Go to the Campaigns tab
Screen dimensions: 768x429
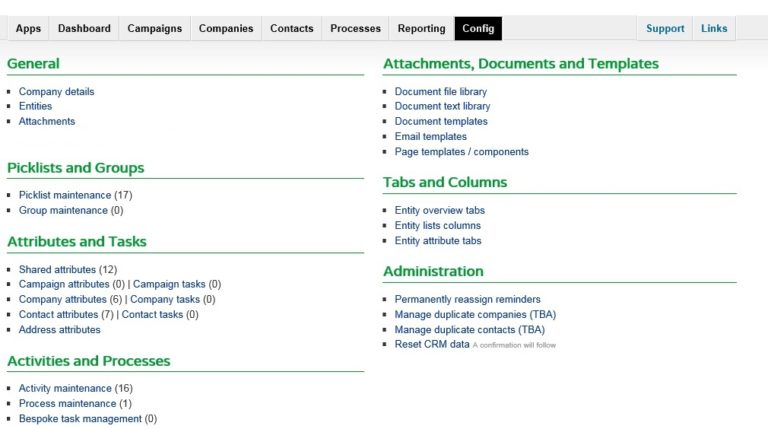point(155,29)
